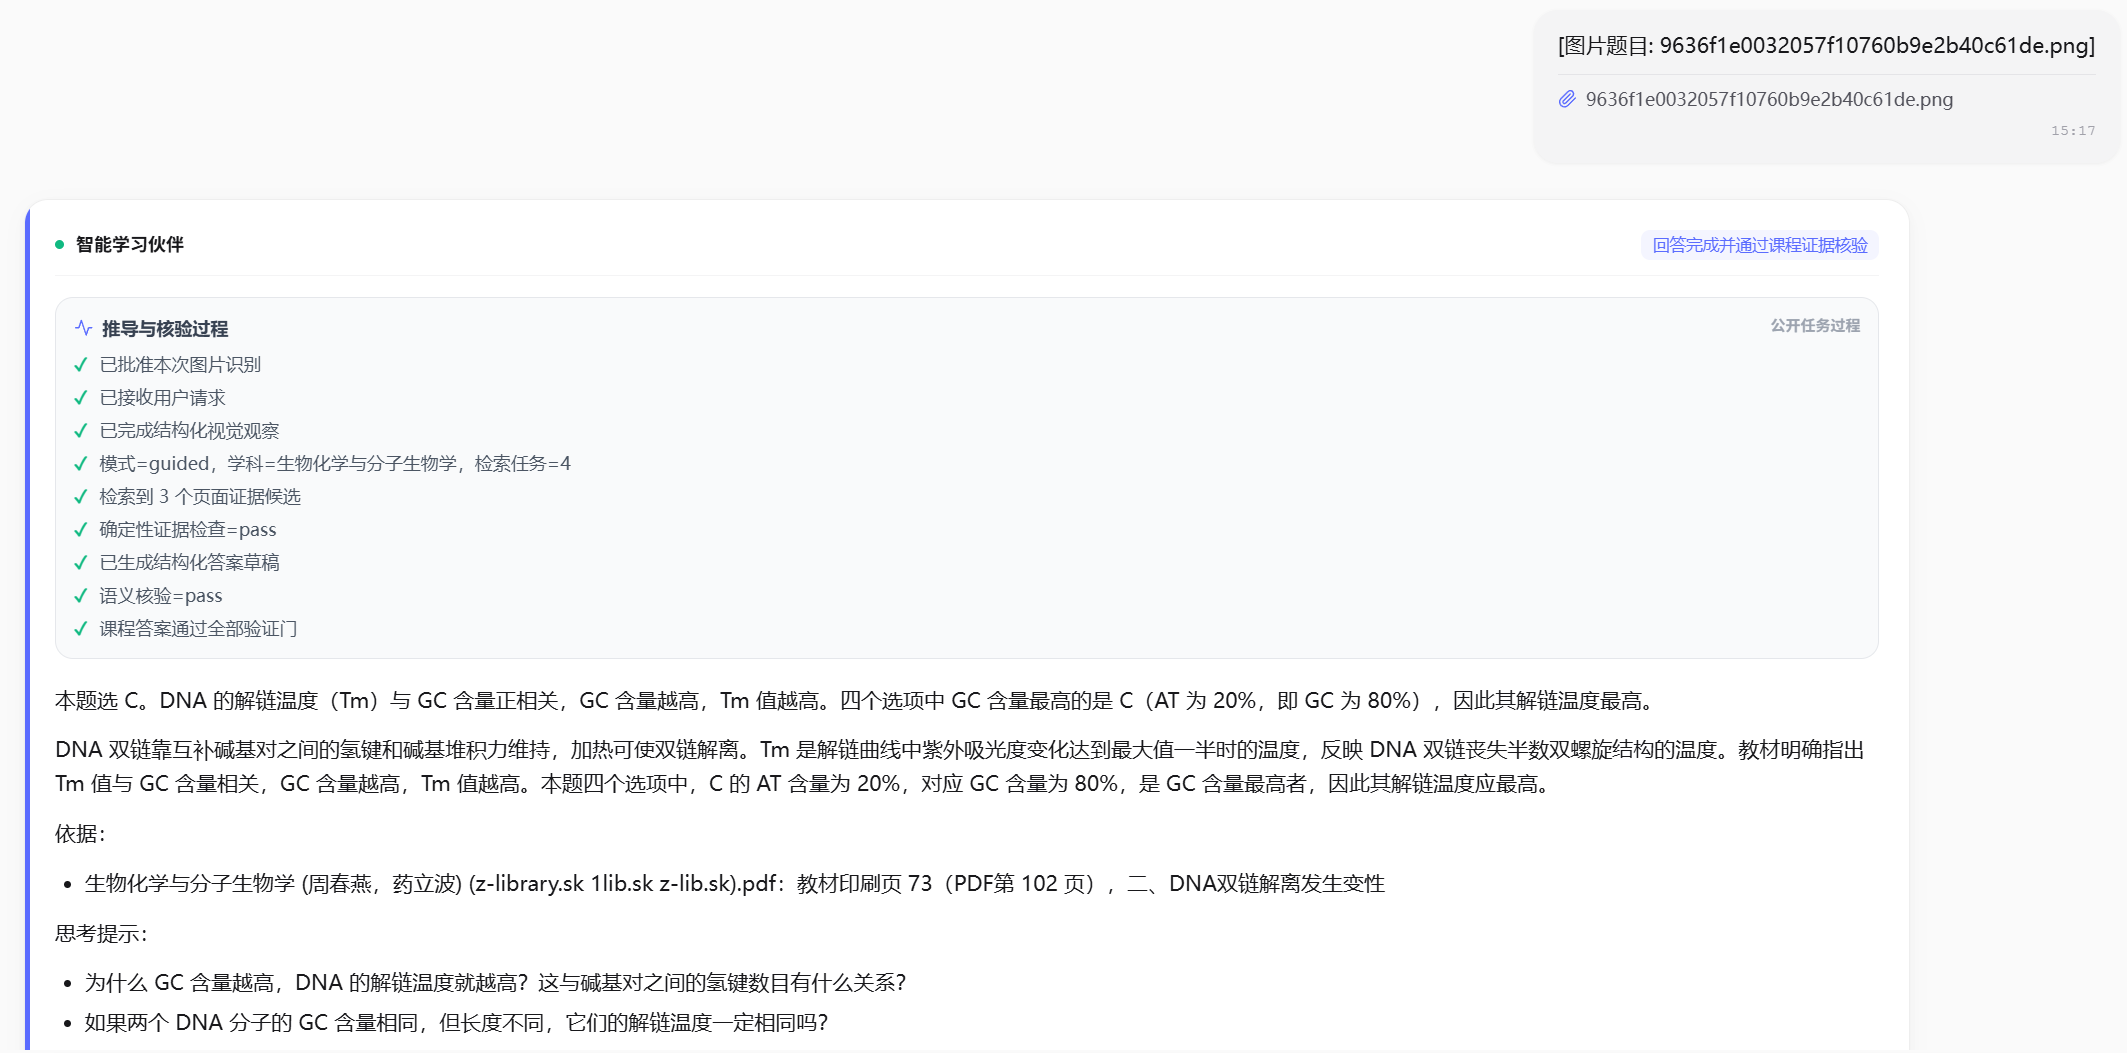
Task: Click checkmark next to 已生成结构化答案草稿
Action: (x=81, y=563)
